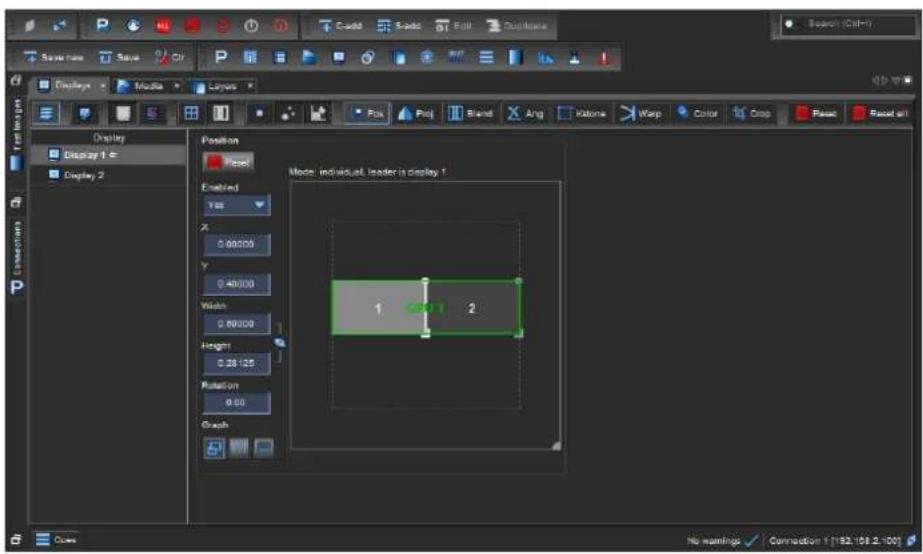Click the blue linked-rings icon in second toolbar
This screenshot has height=554, width=923.
[368, 57]
